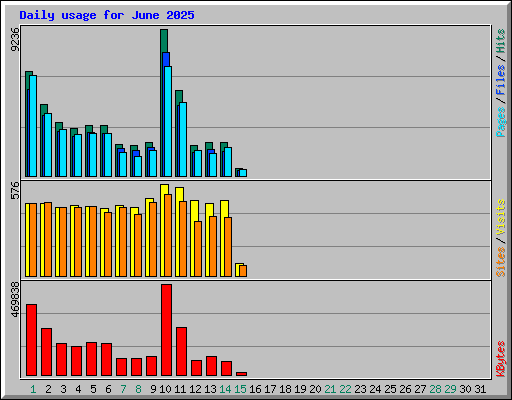Click day 27 on the x-axis
512x400 pixels.
(420, 389)
